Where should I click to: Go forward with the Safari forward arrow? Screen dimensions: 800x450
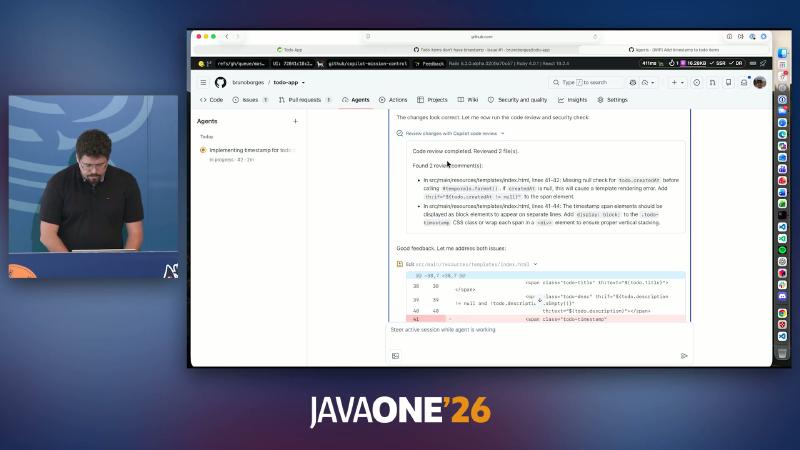pos(238,37)
